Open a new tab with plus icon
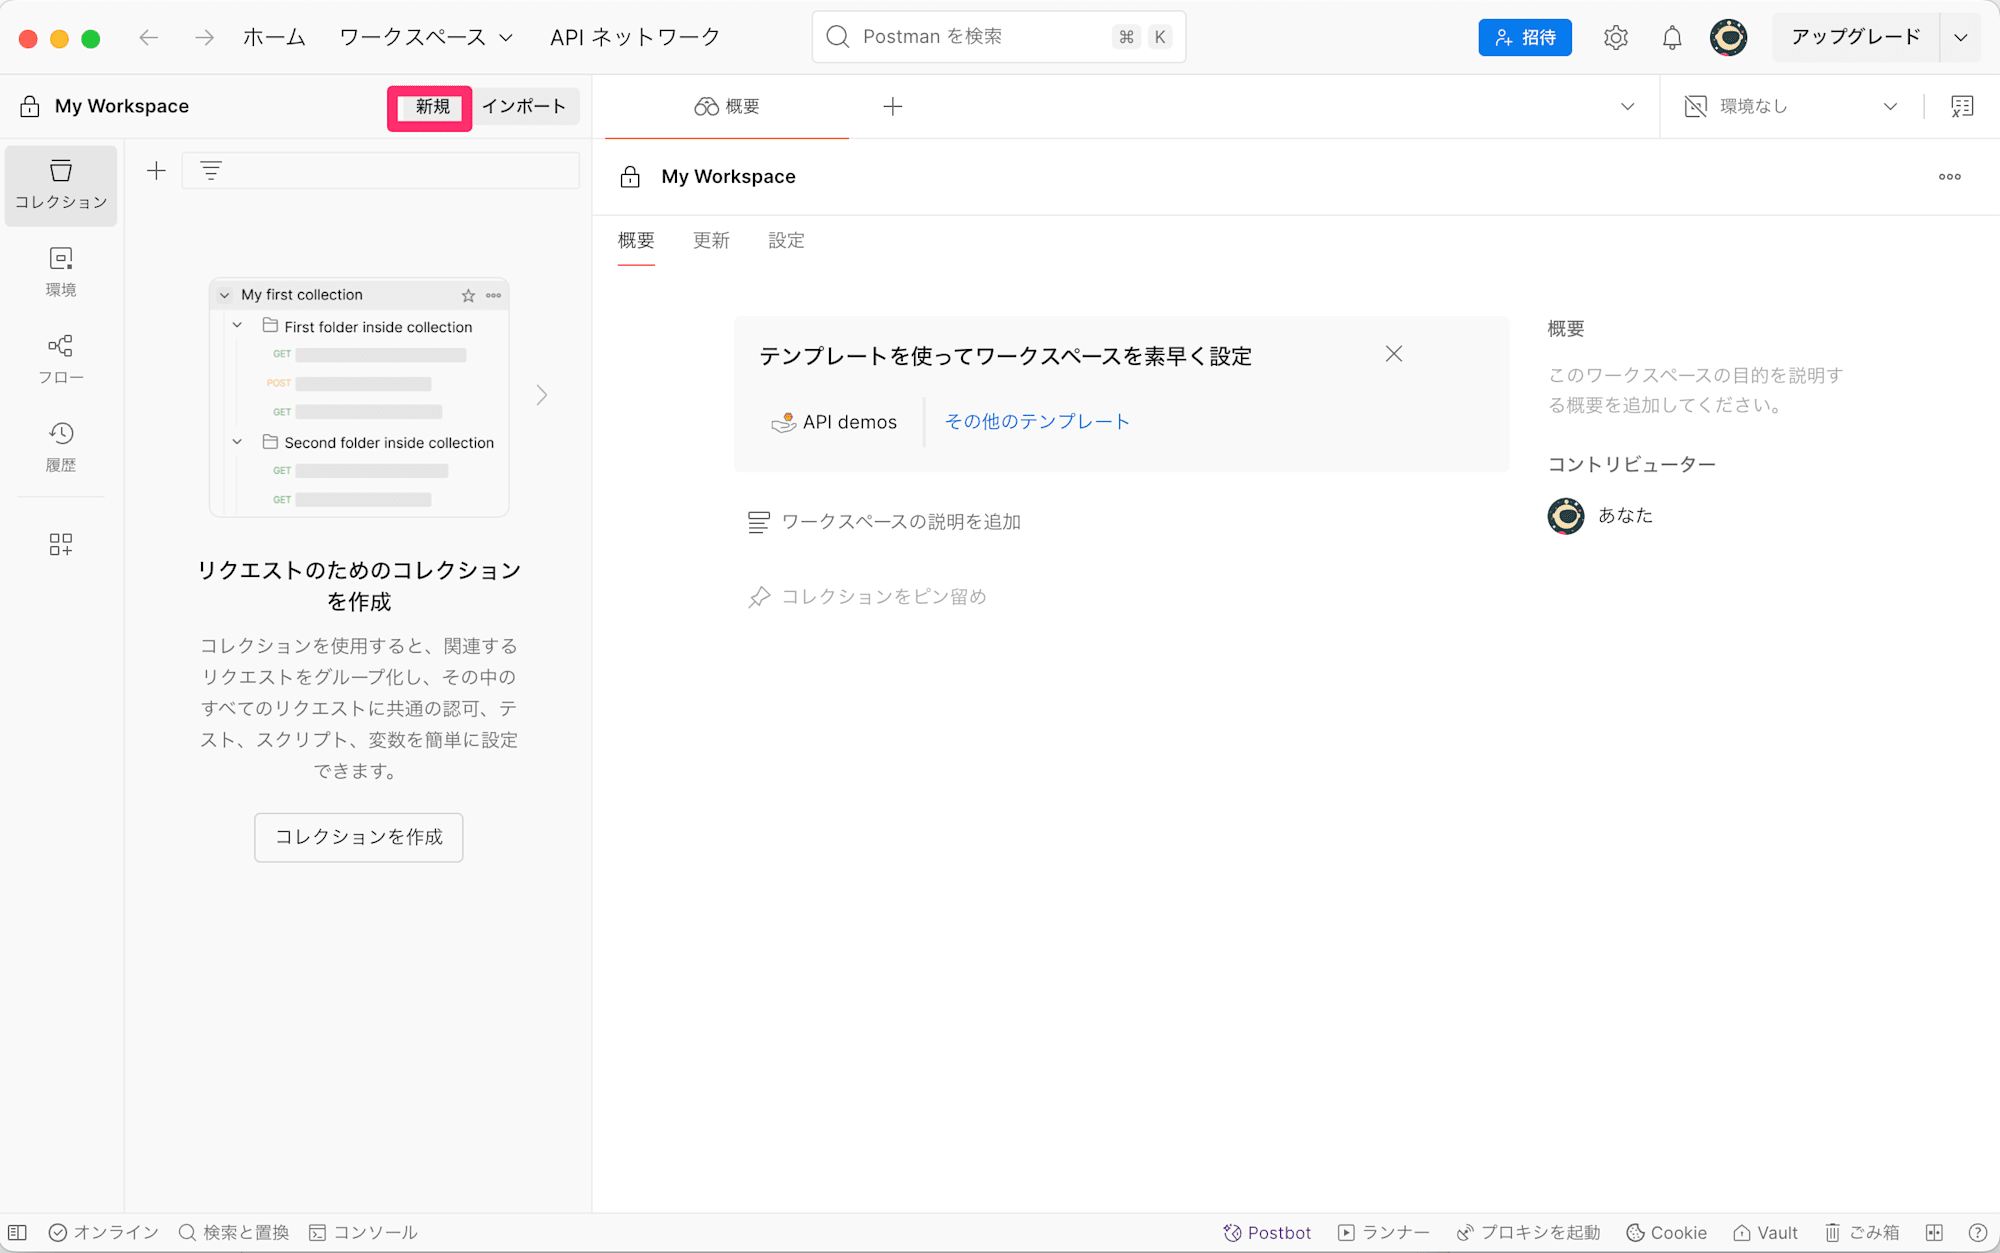 point(893,106)
